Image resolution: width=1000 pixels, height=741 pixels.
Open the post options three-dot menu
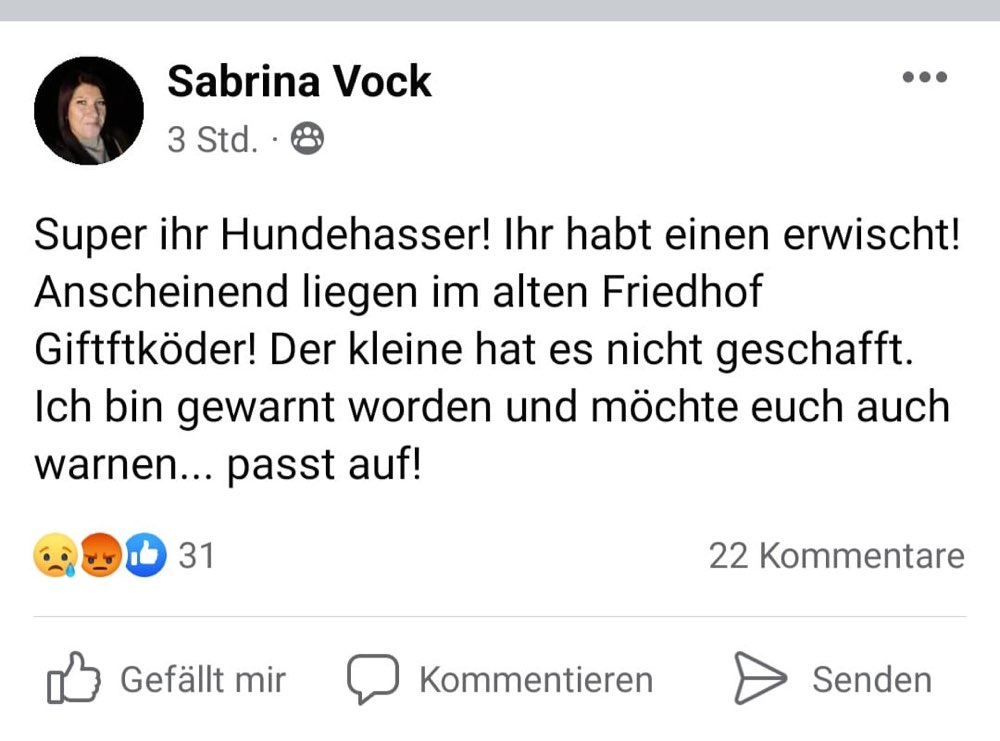click(926, 76)
